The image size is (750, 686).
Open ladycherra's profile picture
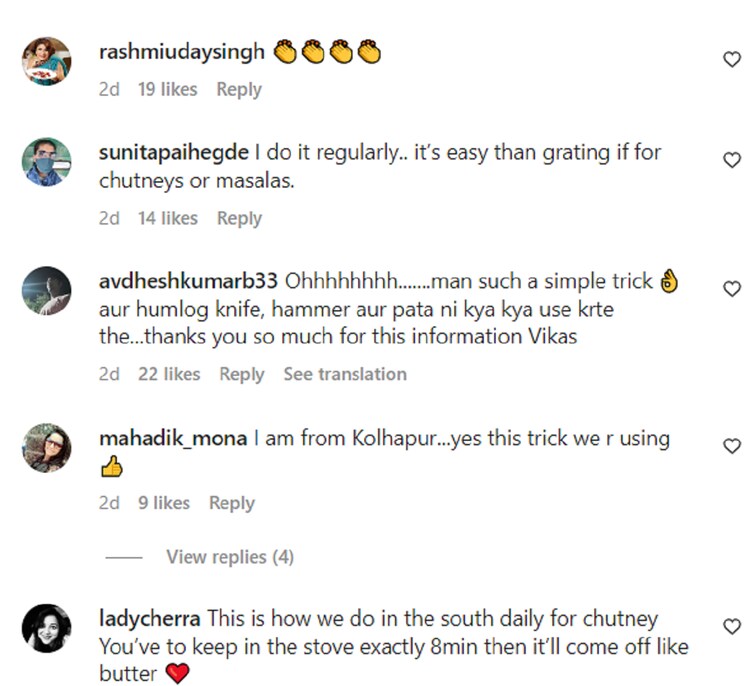point(47,628)
